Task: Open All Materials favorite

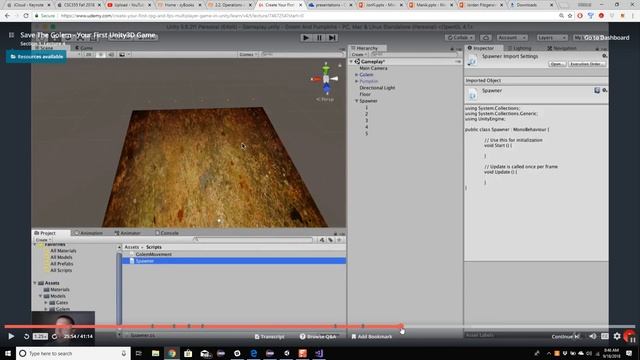Action: pos(63,251)
